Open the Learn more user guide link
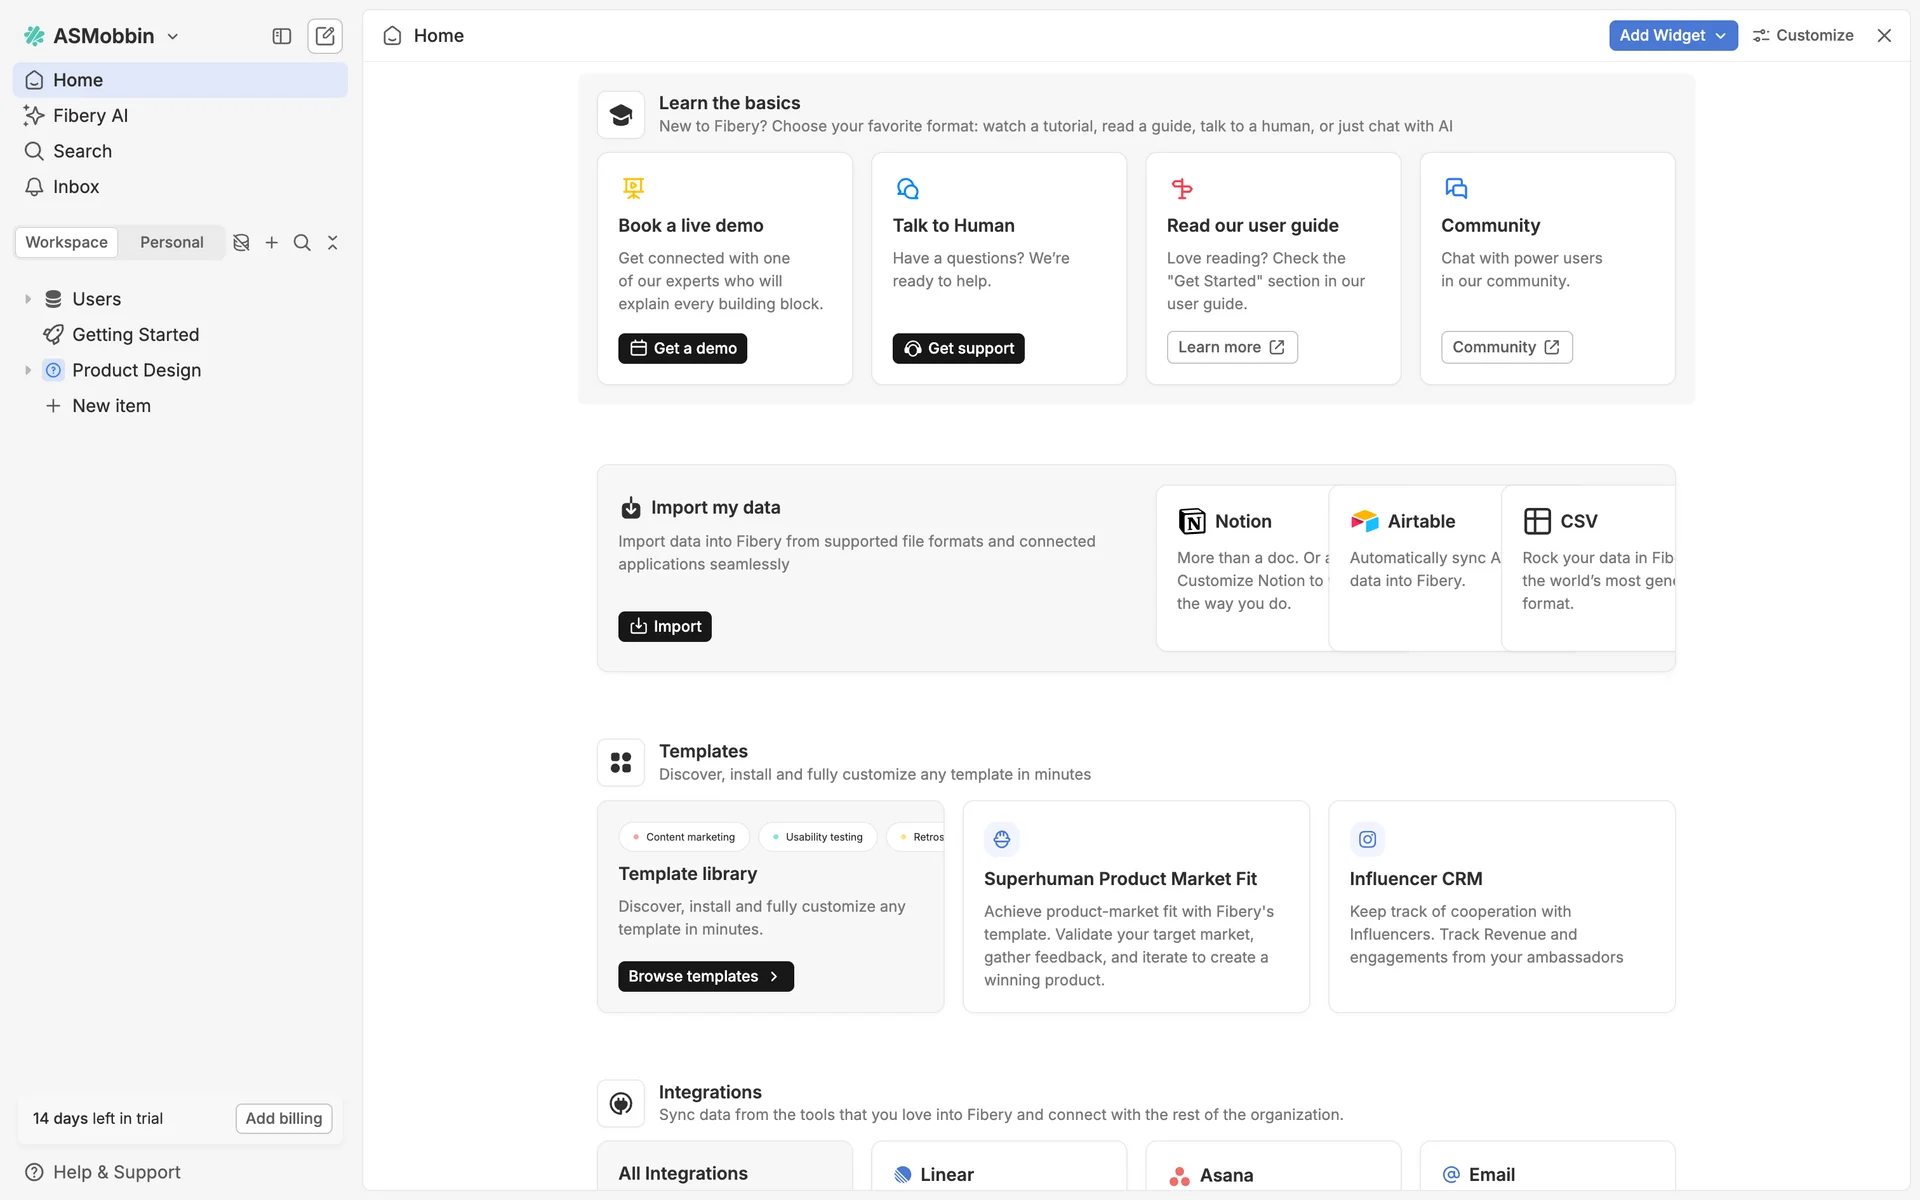The width and height of the screenshot is (1920, 1200). pos(1231,347)
